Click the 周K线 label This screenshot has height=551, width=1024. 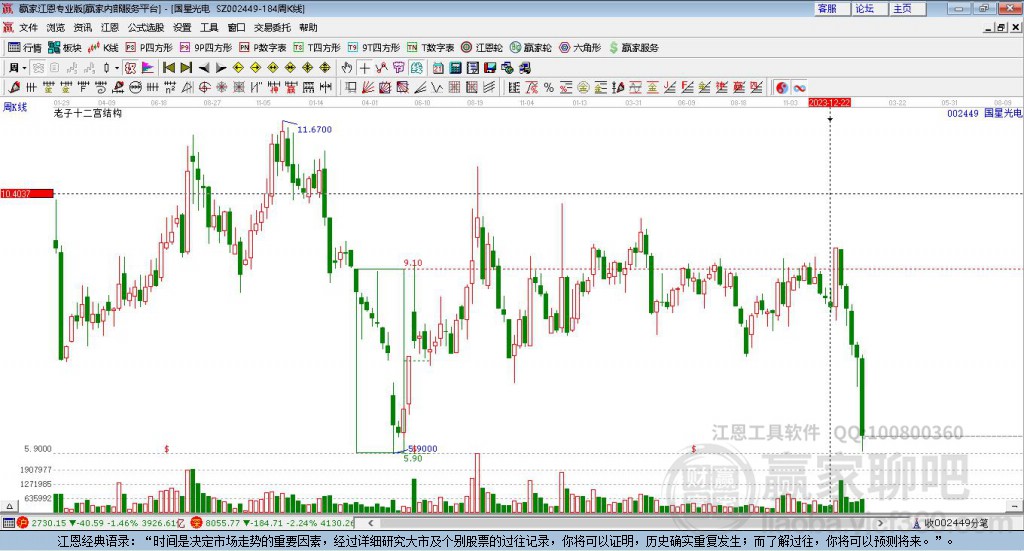pos(15,106)
